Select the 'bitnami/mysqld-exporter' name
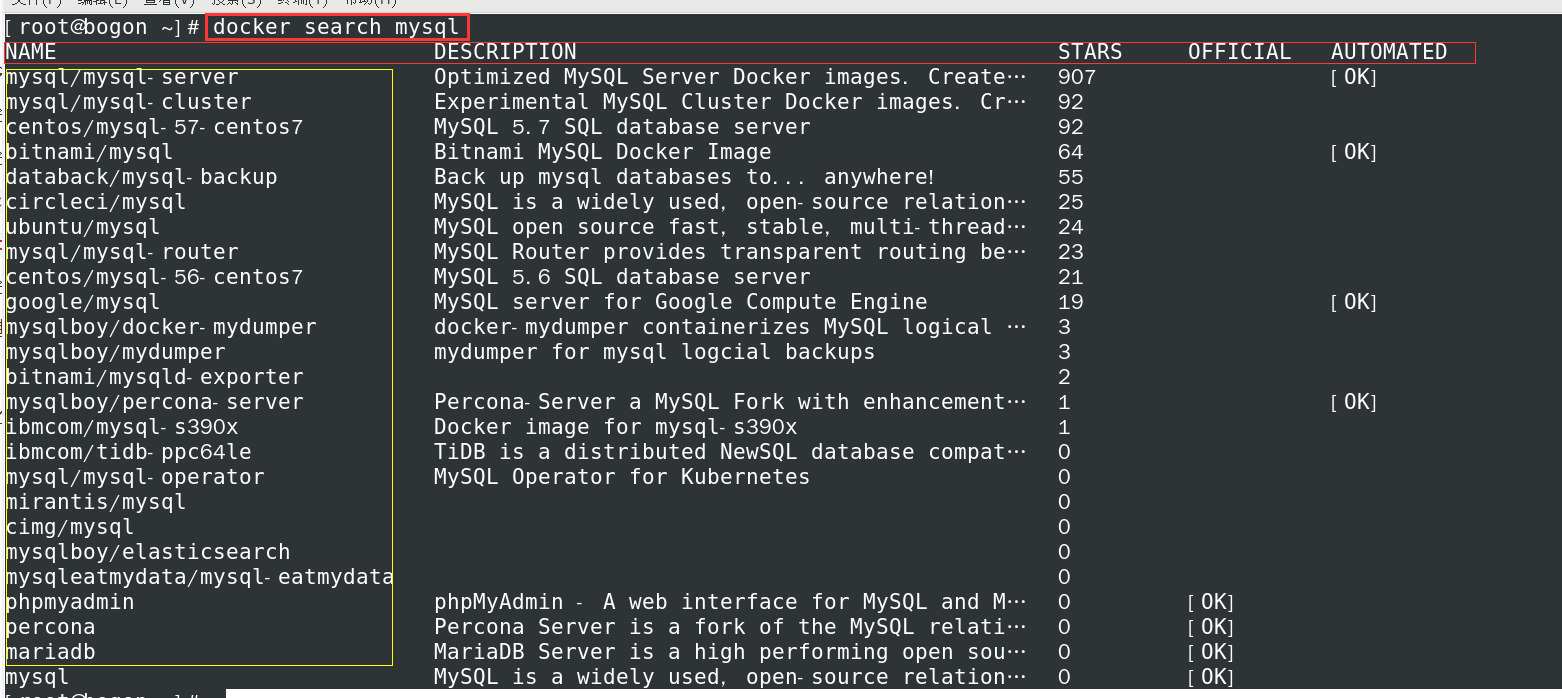 coord(154,377)
